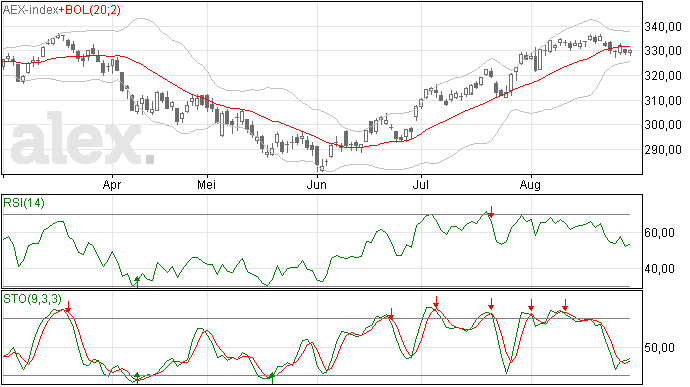Click the RSI(14) panel label
Image resolution: width=690 pixels, height=387 pixels.
tap(24, 203)
